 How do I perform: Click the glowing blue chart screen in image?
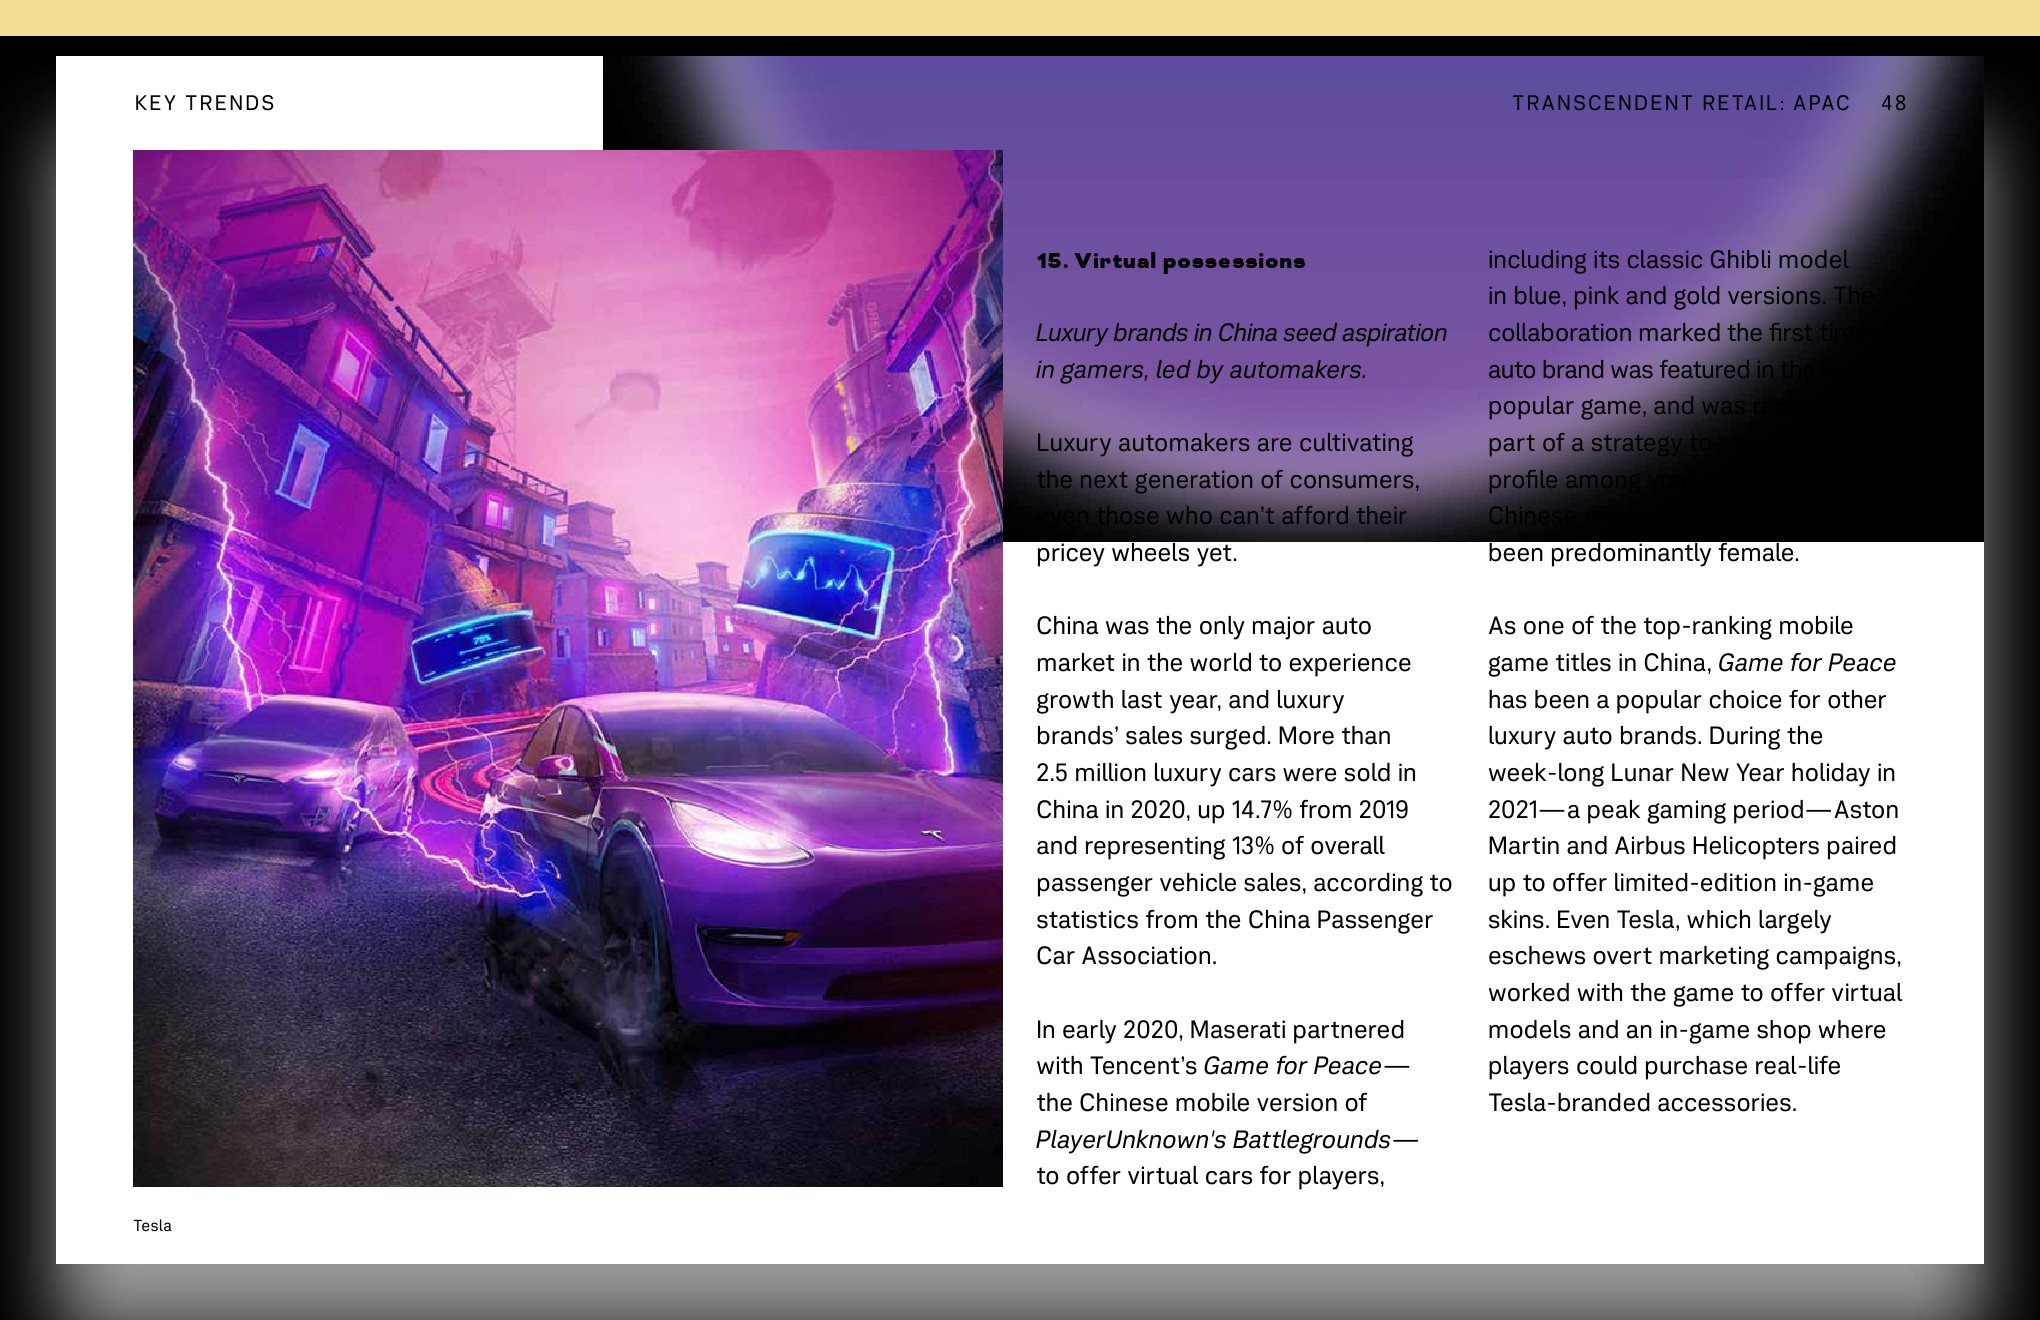click(x=817, y=582)
